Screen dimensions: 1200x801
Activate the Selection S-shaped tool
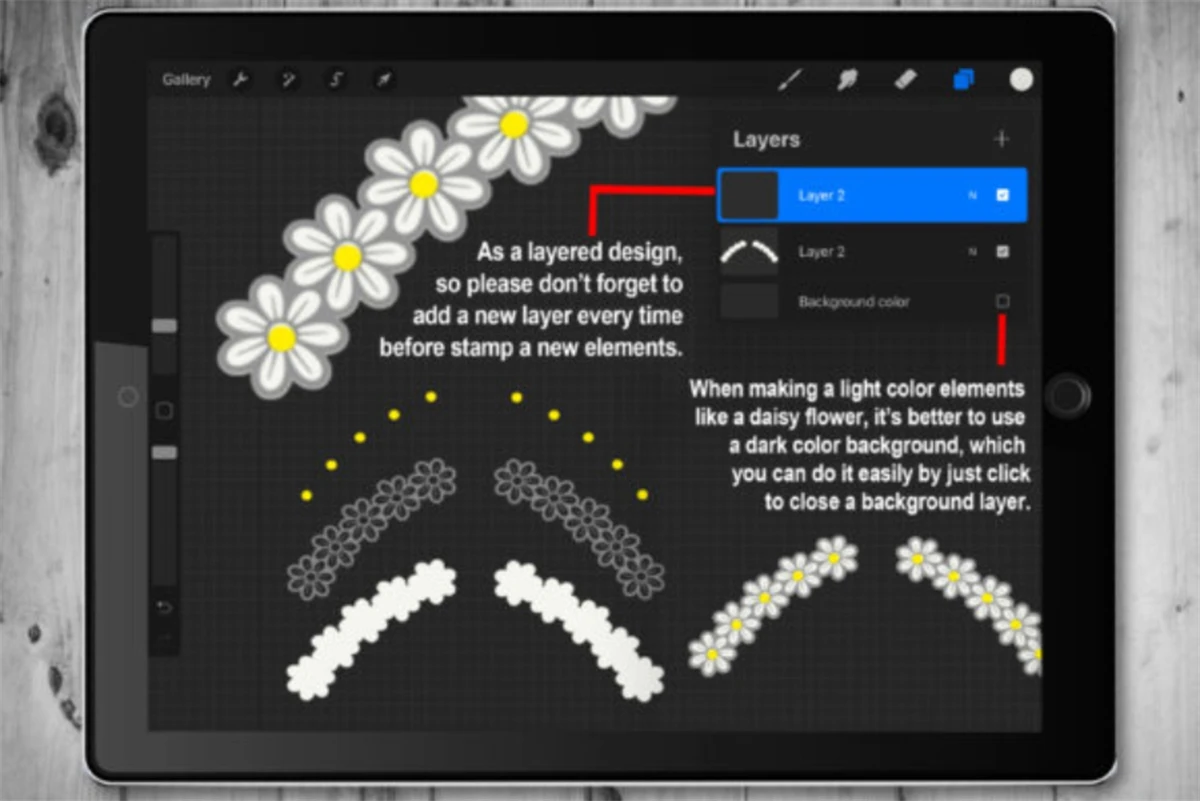click(337, 80)
